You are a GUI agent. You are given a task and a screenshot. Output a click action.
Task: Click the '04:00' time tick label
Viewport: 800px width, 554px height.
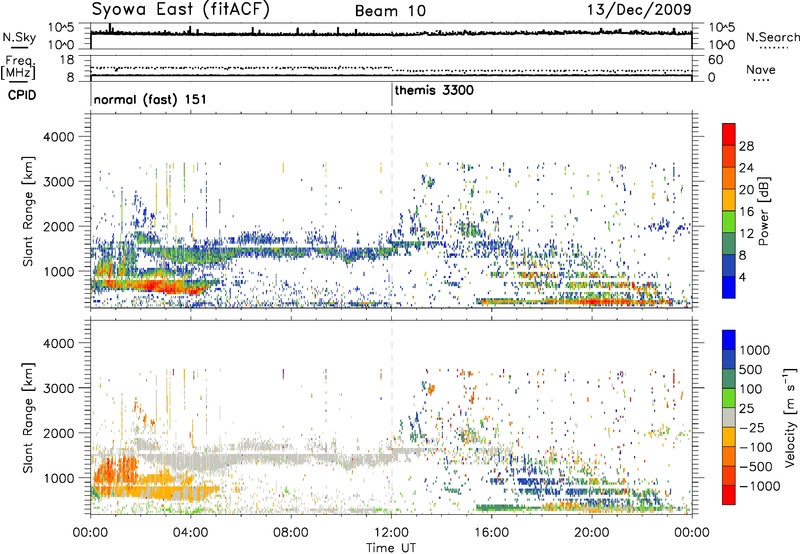[191, 533]
